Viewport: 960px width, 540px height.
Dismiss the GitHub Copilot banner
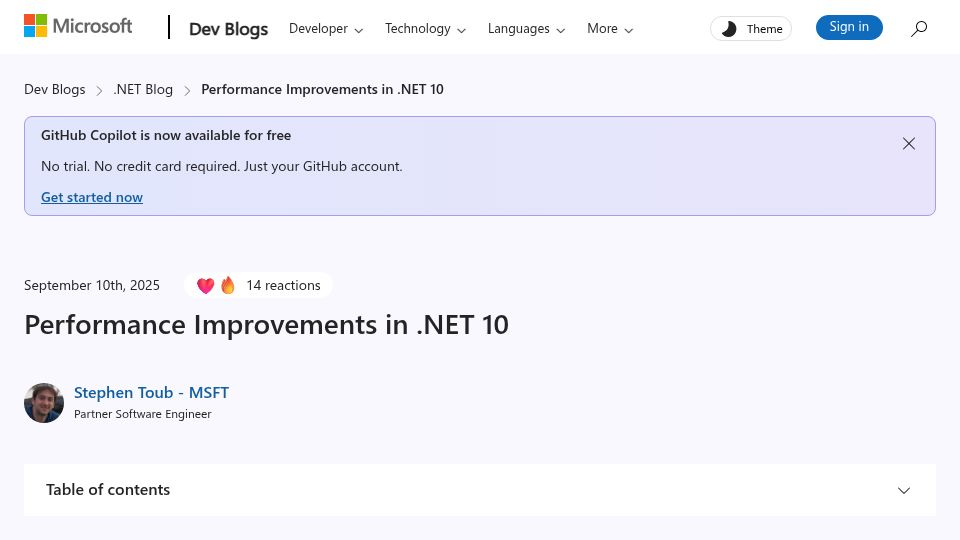tap(909, 144)
